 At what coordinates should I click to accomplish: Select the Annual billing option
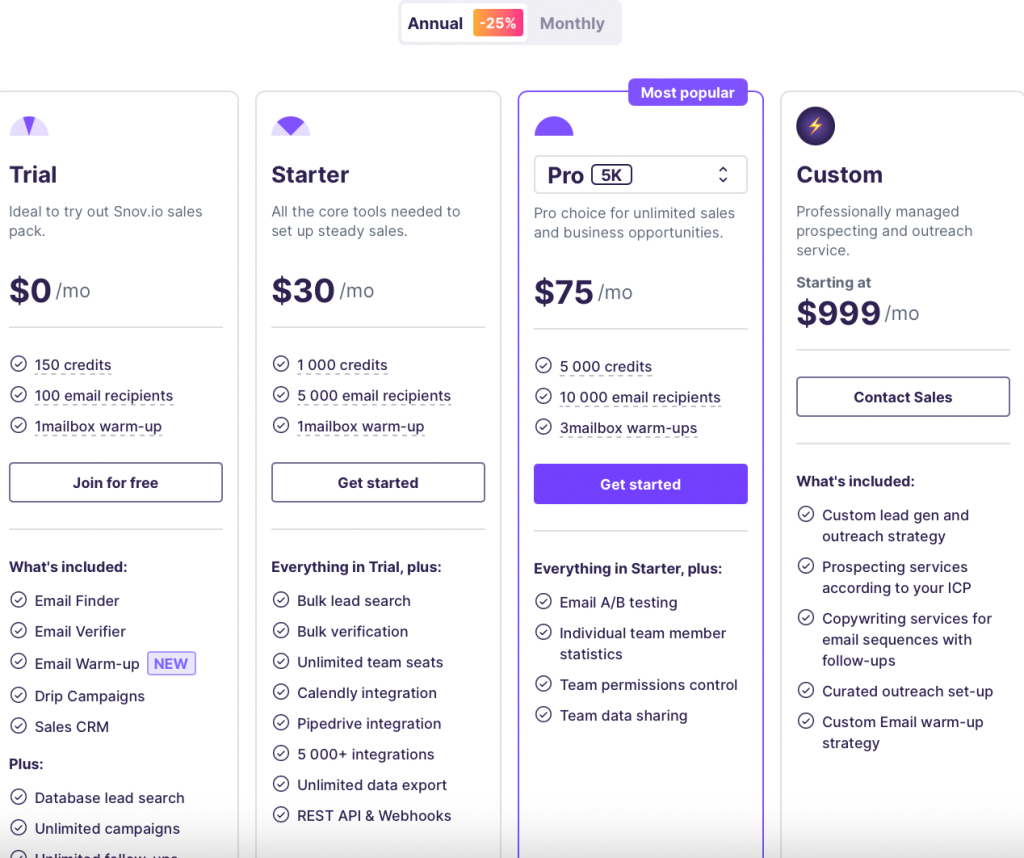tap(436, 23)
